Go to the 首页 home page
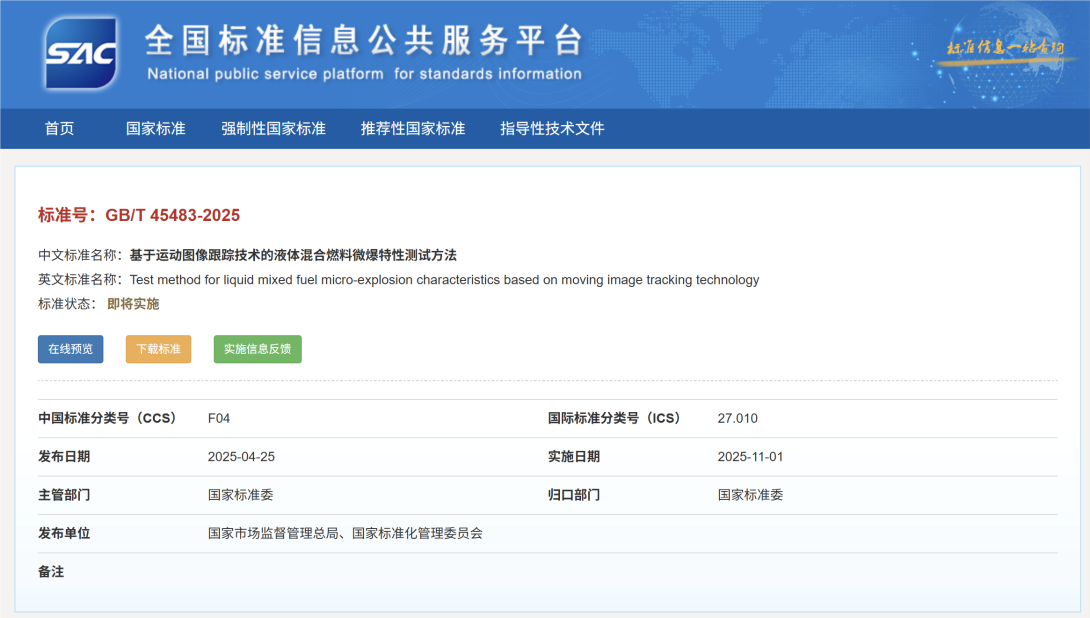The height and width of the screenshot is (618, 1090). click(x=59, y=128)
